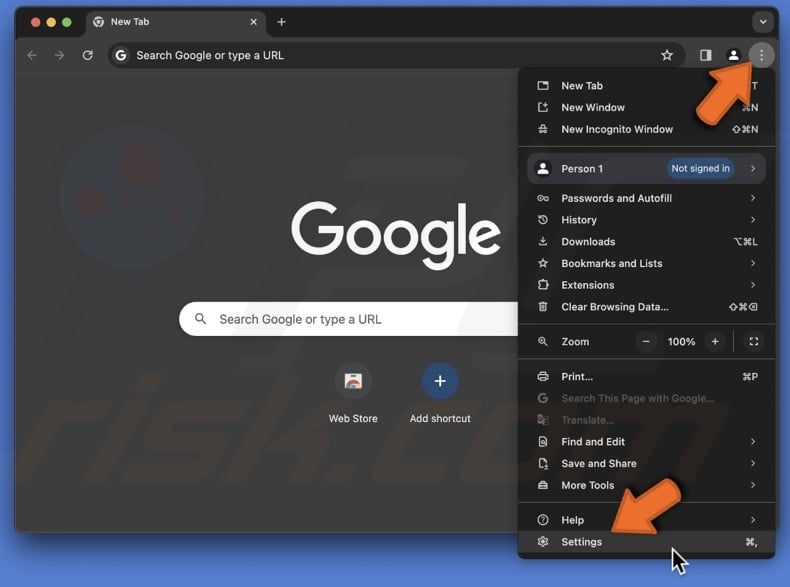The height and width of the screenshot is (587, 790).
Task: Choose New Tab from the menu
Action: tap(646, 86)
